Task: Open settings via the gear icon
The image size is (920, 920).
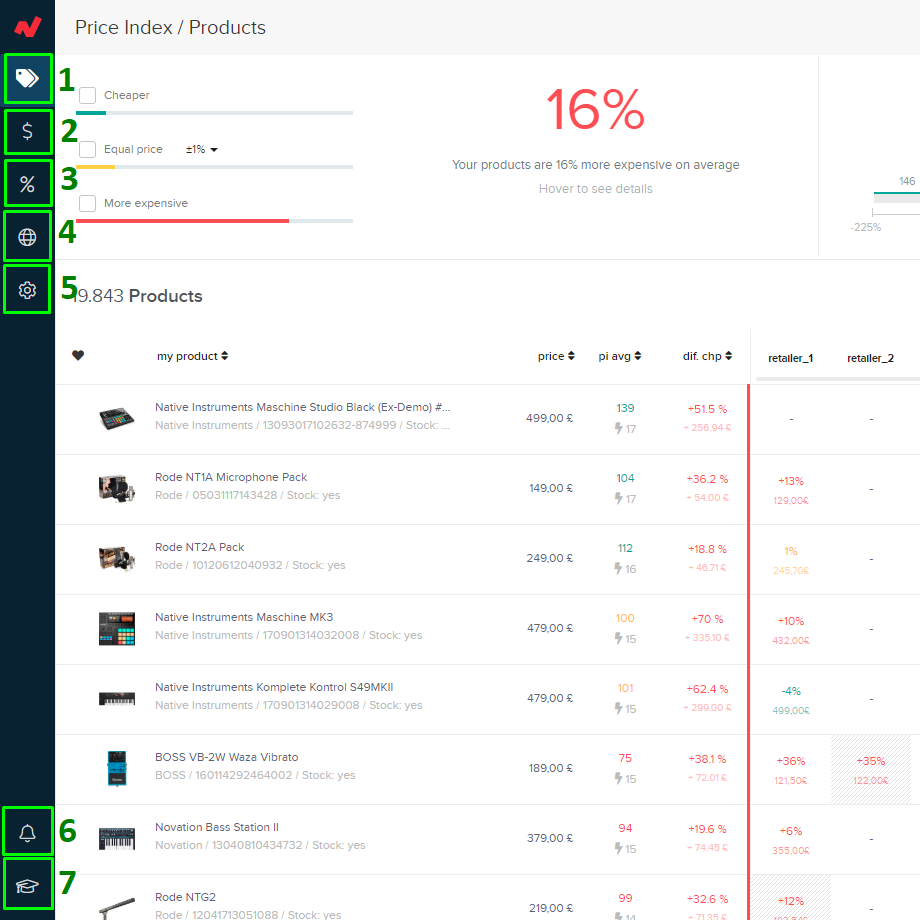Action: [x=28, y=290]
